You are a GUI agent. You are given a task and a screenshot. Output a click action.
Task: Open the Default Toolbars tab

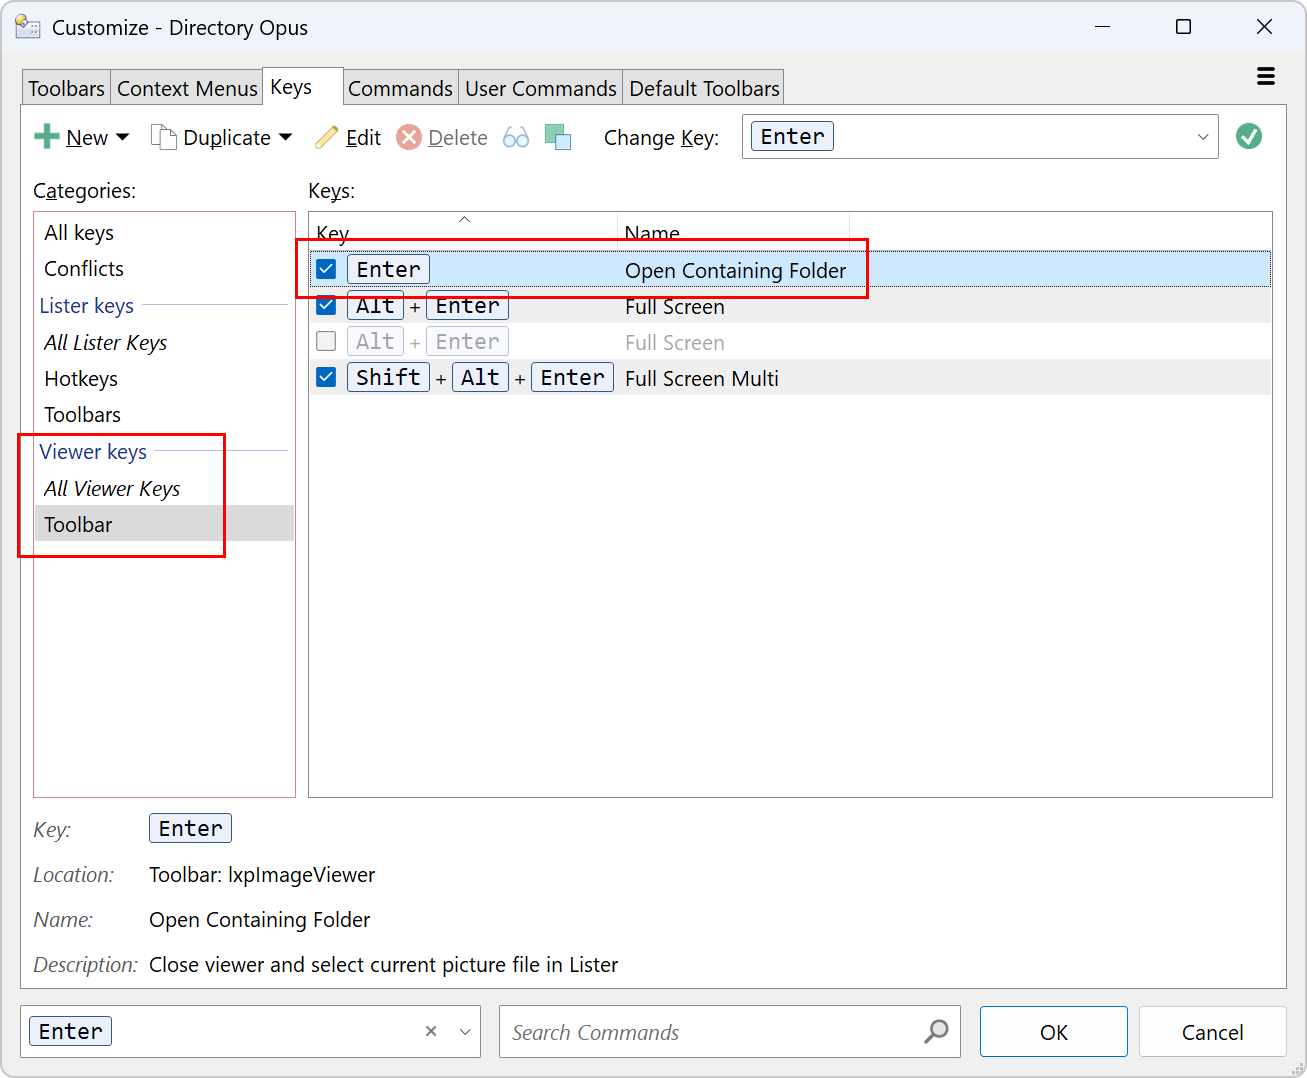click(704, 88)
